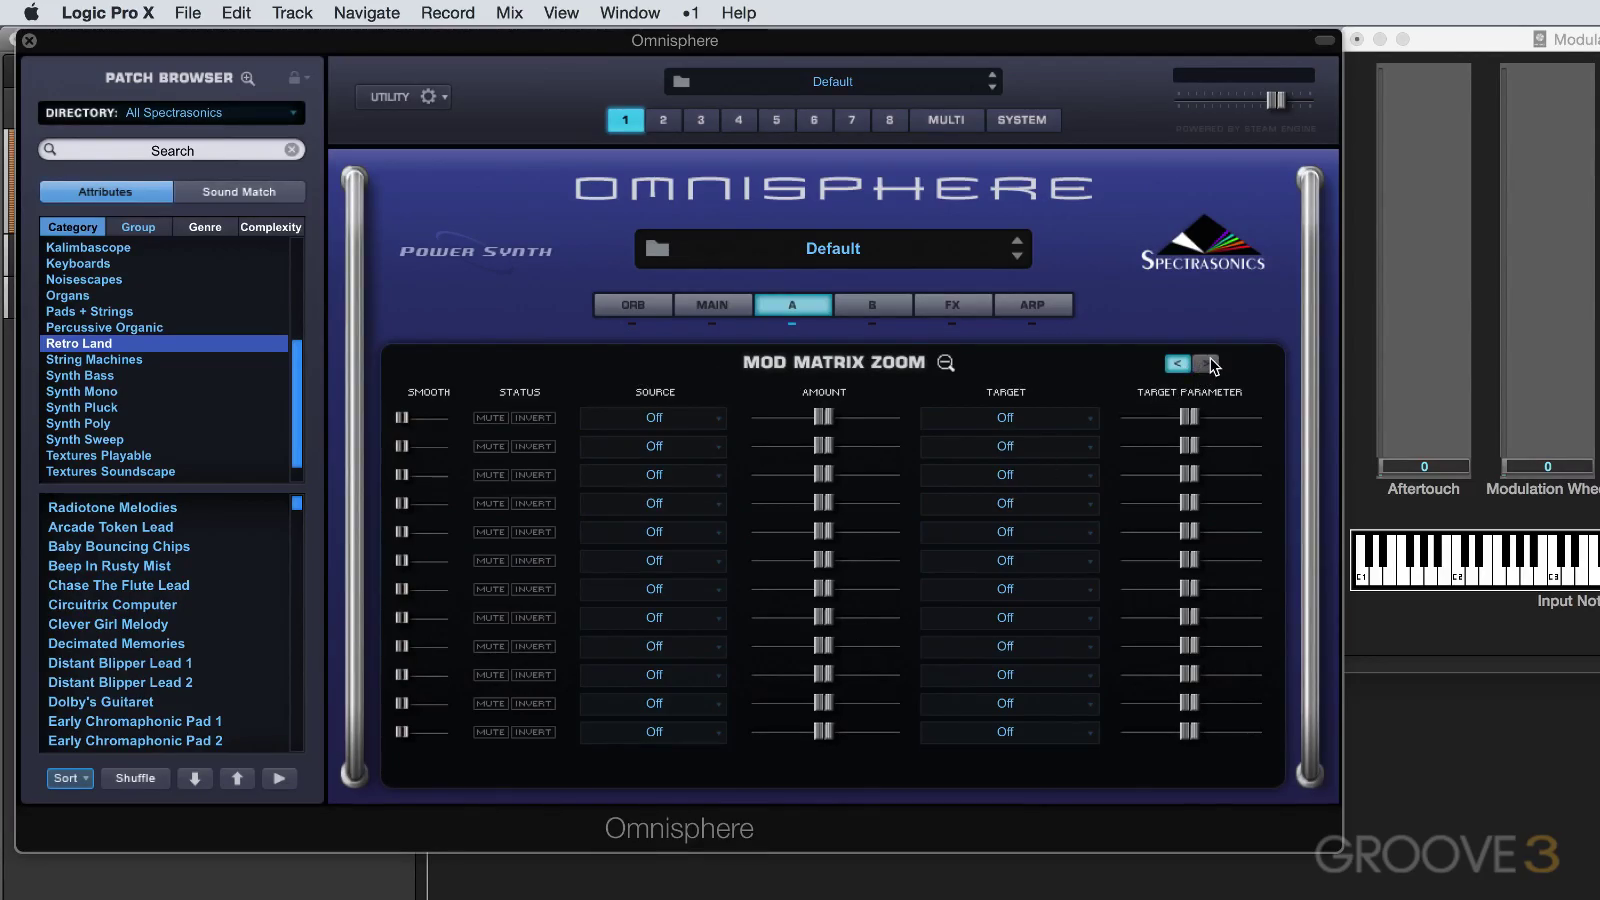Screen dimensions: 1600x900
Task: Go to the next mod matrix page arrow
Action: point(1205,363)
